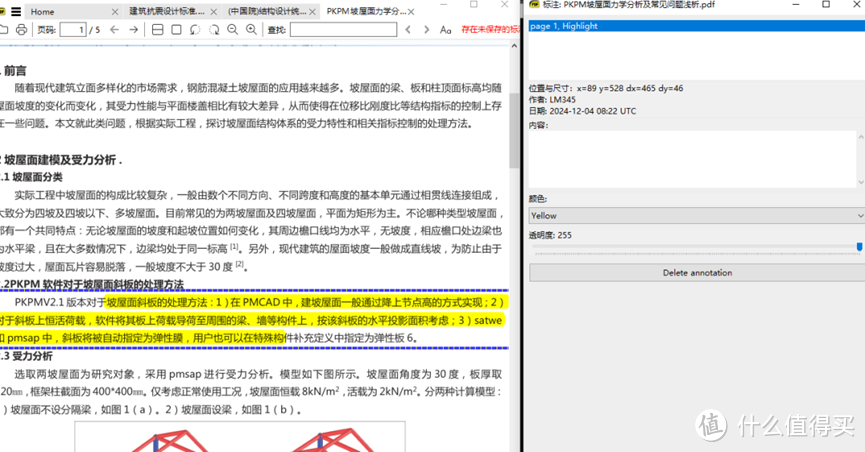Close the Home tab
The height and width of the screenshot is (452, 865).
tap(115, 12)
